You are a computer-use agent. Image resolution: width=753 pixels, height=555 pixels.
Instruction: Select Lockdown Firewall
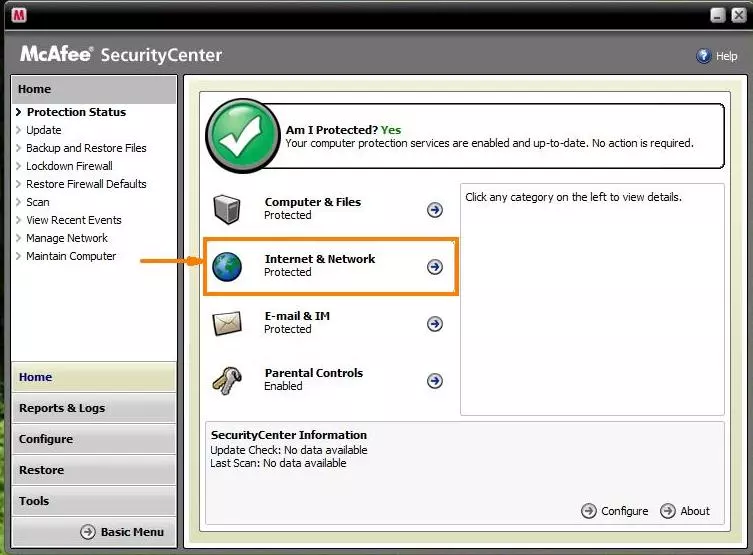70,166
